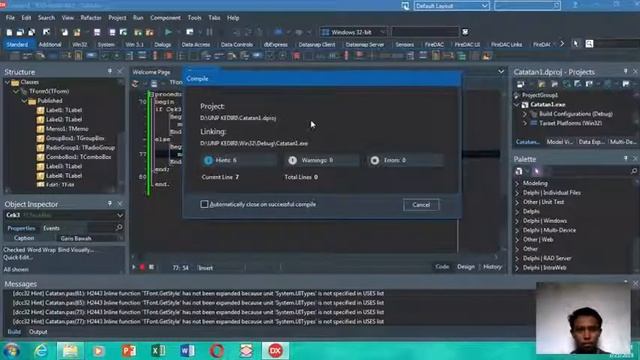Expand the Delphi | RAD Server palette category
This screenshot has width=640, height=360.
[517, 259]
